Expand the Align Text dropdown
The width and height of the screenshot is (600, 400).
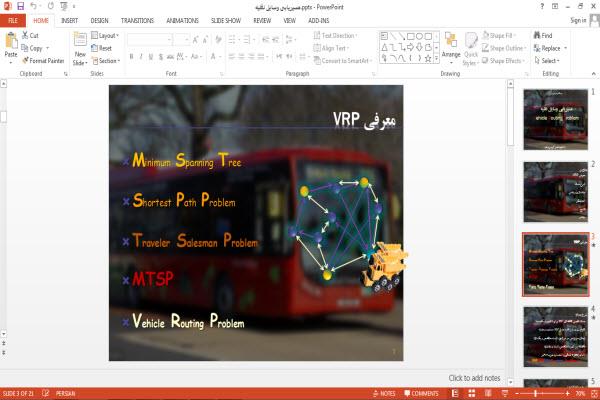[x=331, y=48]
